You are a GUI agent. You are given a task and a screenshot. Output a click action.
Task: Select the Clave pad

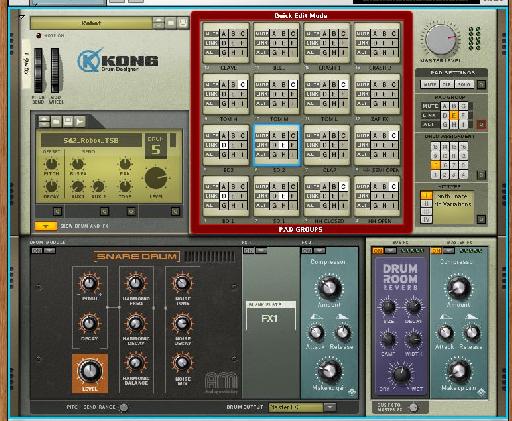226,43
